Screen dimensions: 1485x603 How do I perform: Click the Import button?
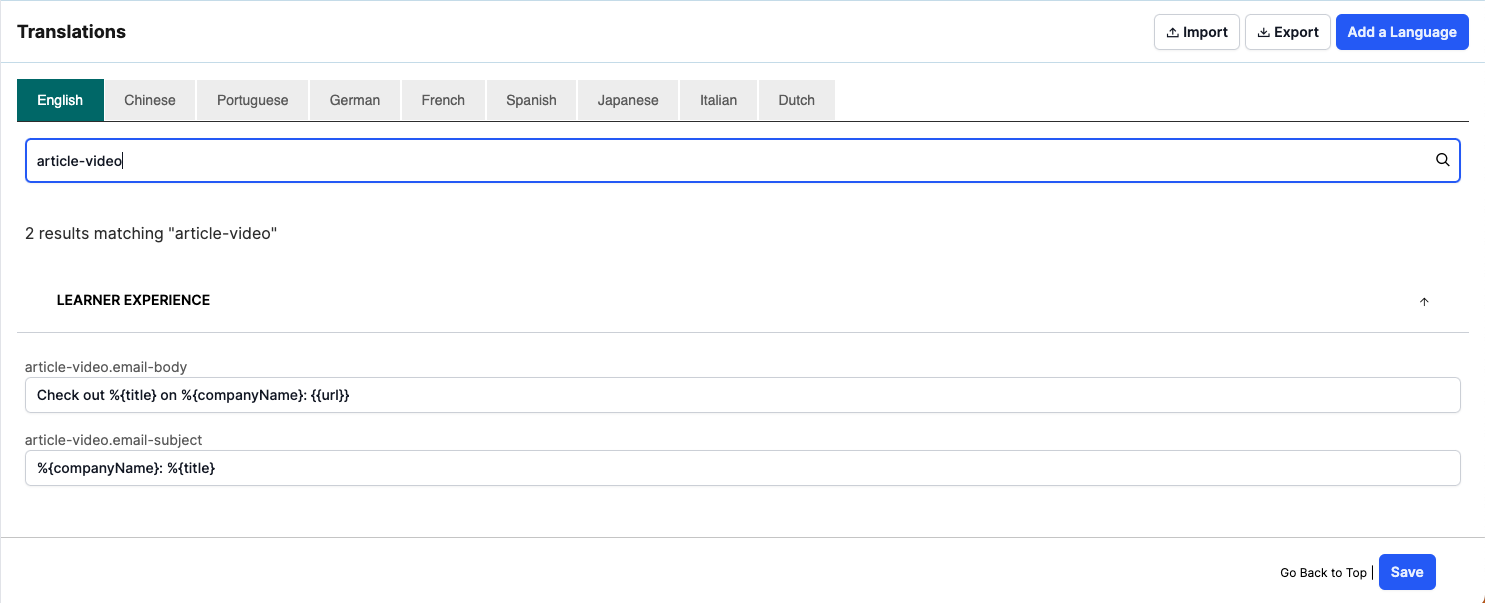1197,32
